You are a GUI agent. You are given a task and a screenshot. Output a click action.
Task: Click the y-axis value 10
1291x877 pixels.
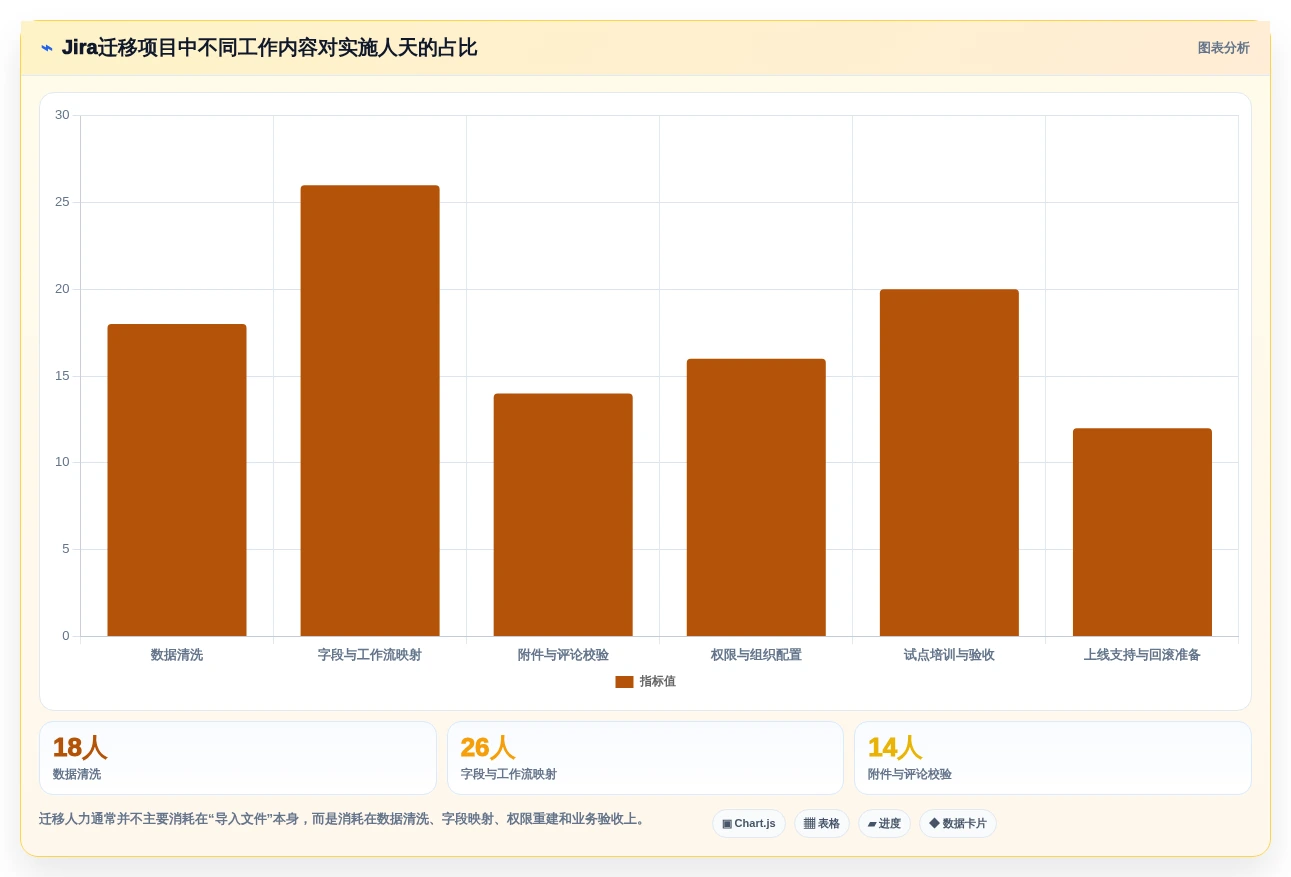pos(62,462)
